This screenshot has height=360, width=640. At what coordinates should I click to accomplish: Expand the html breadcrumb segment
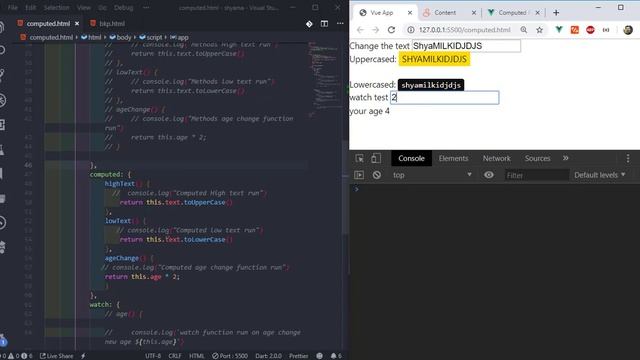pos(91,37)
